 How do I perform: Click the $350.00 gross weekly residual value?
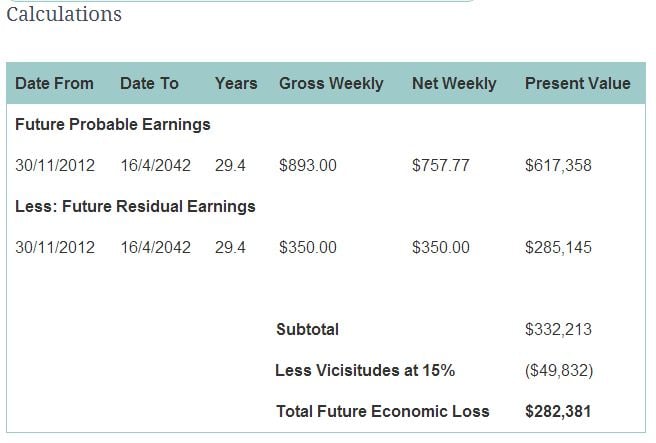(308, 247)
